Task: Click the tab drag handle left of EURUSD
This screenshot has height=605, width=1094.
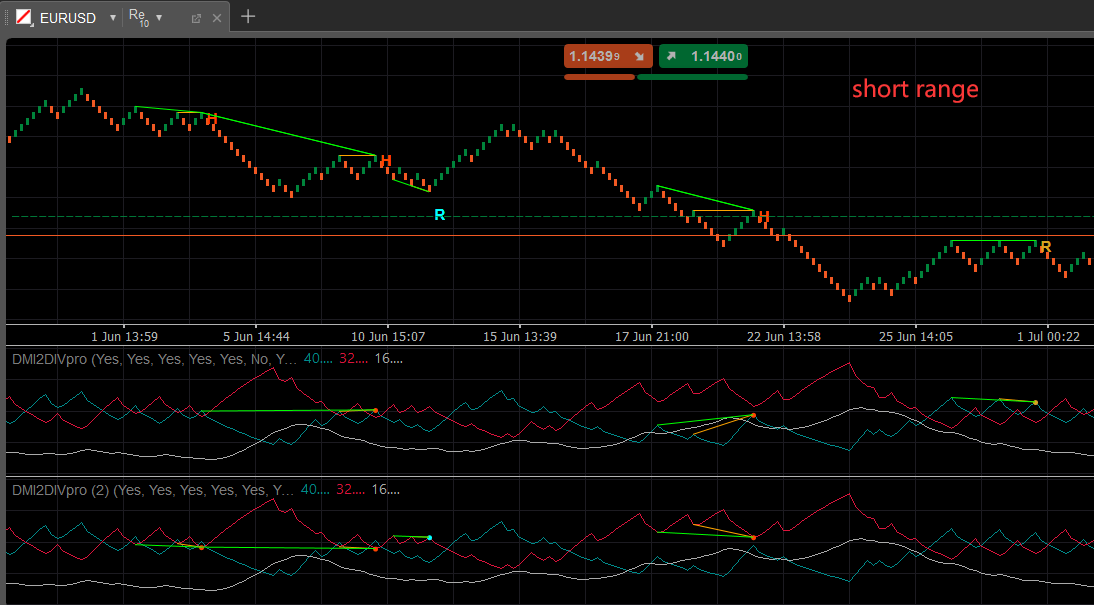Action: [x=8, y=18]
